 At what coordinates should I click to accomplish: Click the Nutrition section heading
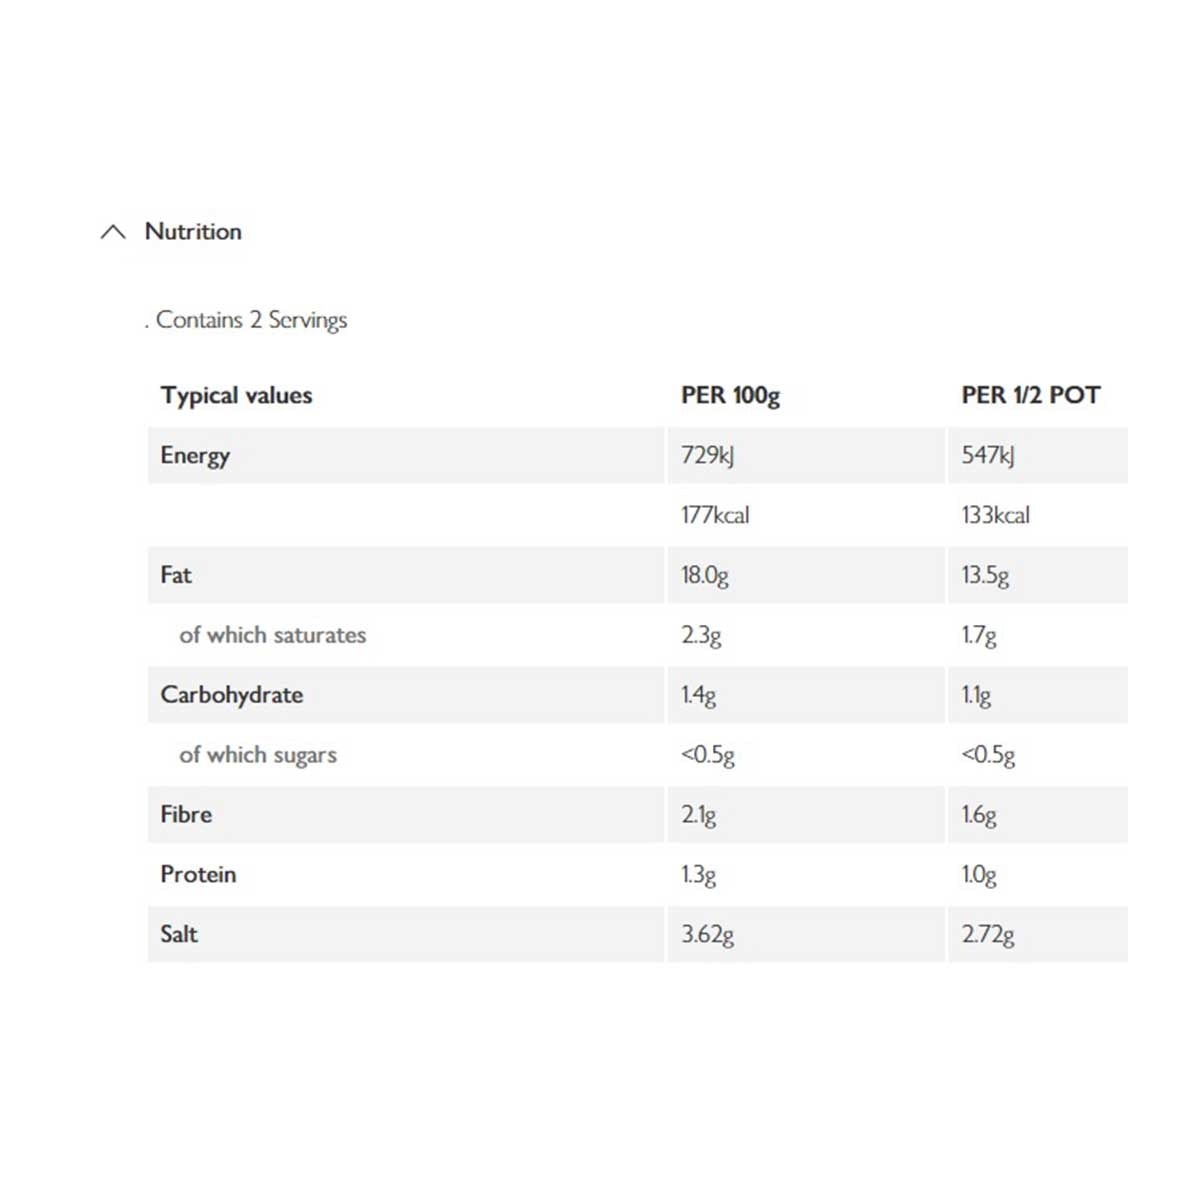click(193, 231)
